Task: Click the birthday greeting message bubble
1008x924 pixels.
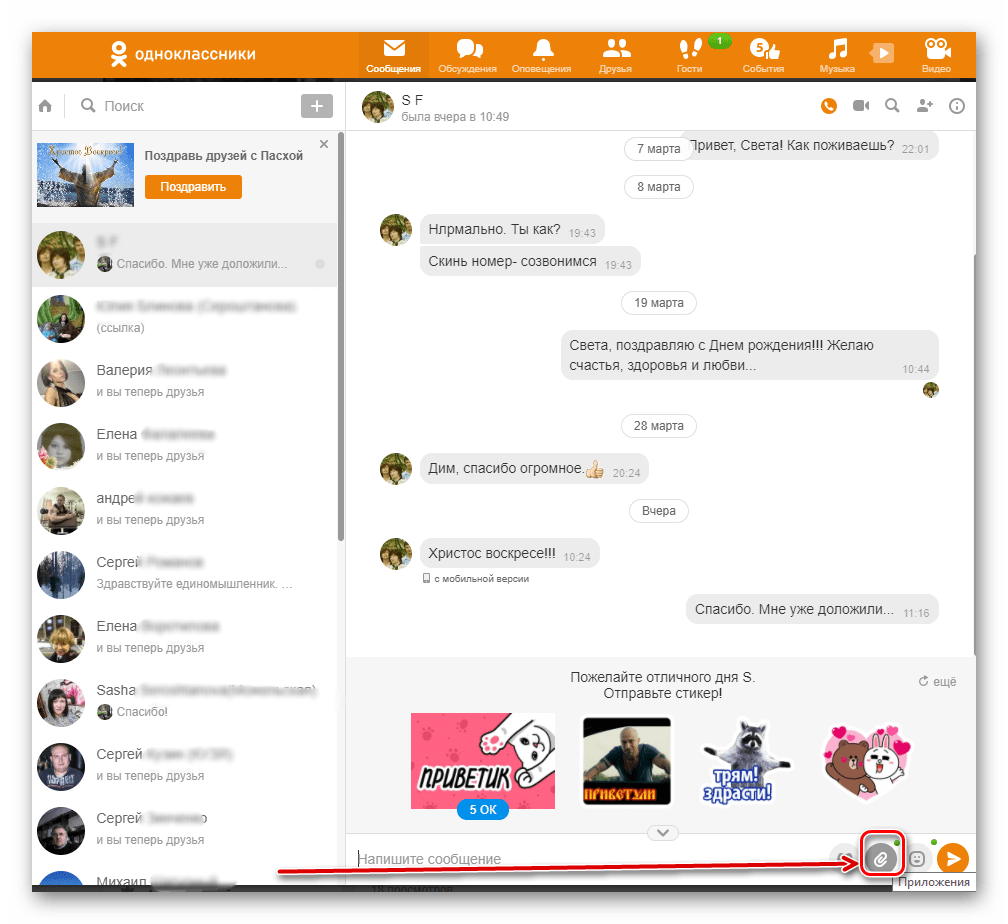Action: coord(750,355)
